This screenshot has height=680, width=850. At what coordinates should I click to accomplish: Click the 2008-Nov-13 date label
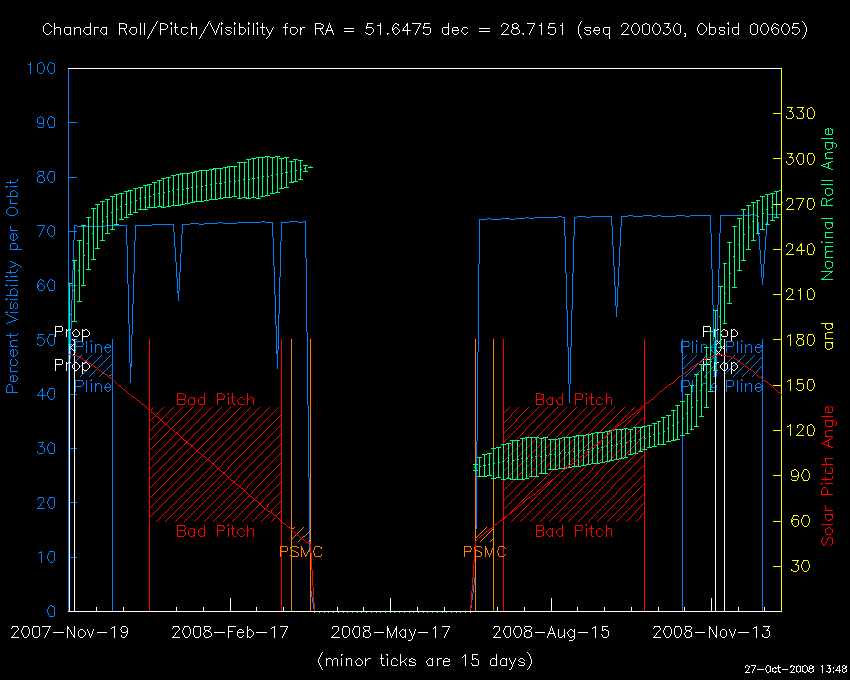[710, 632]
